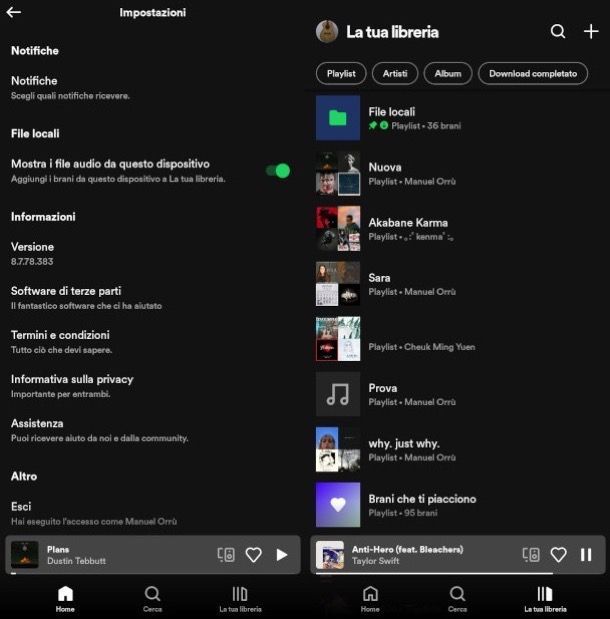Filter the library by Playlist
The width and height of the screenshot is (610, 619).
coord(341,73)
